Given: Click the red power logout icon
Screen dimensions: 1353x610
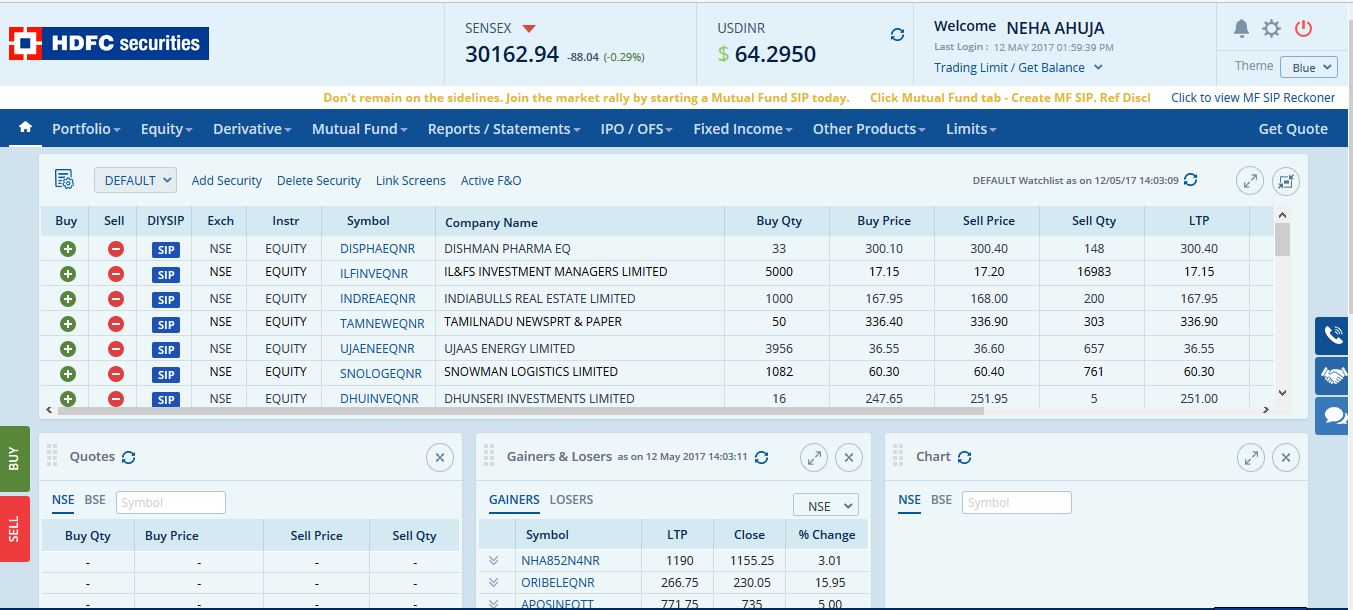Looking at the screenshot, I should point(1303,29).
